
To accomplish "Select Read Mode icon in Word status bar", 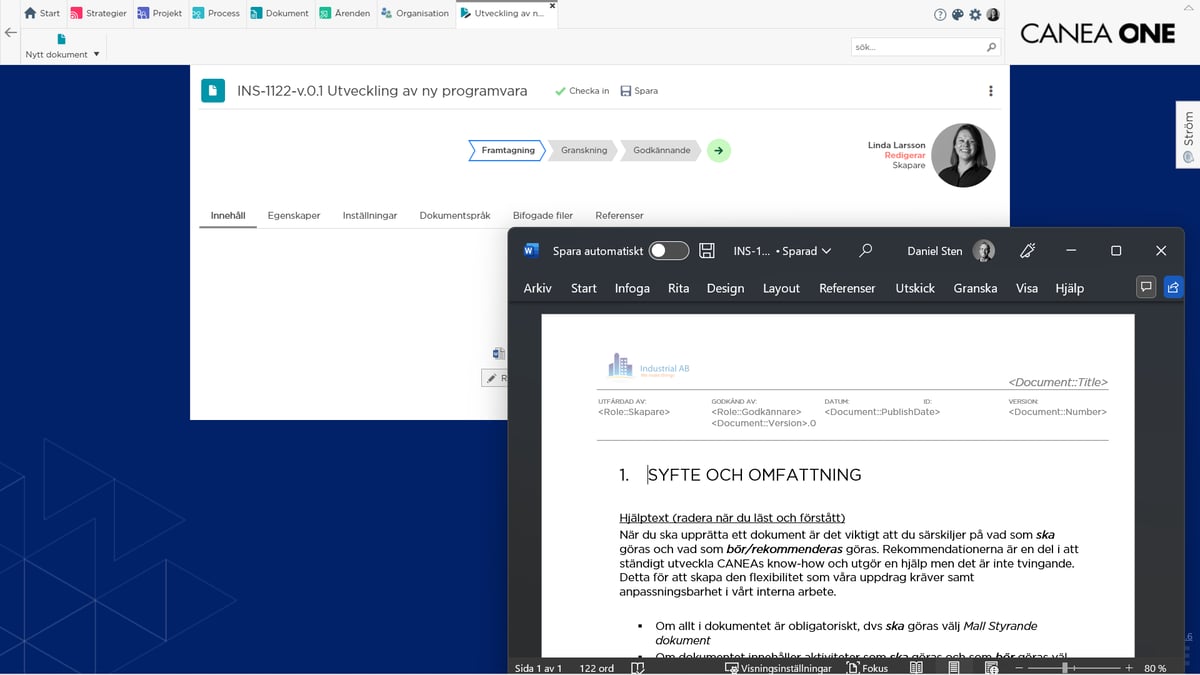I will [x=915, y=668].
